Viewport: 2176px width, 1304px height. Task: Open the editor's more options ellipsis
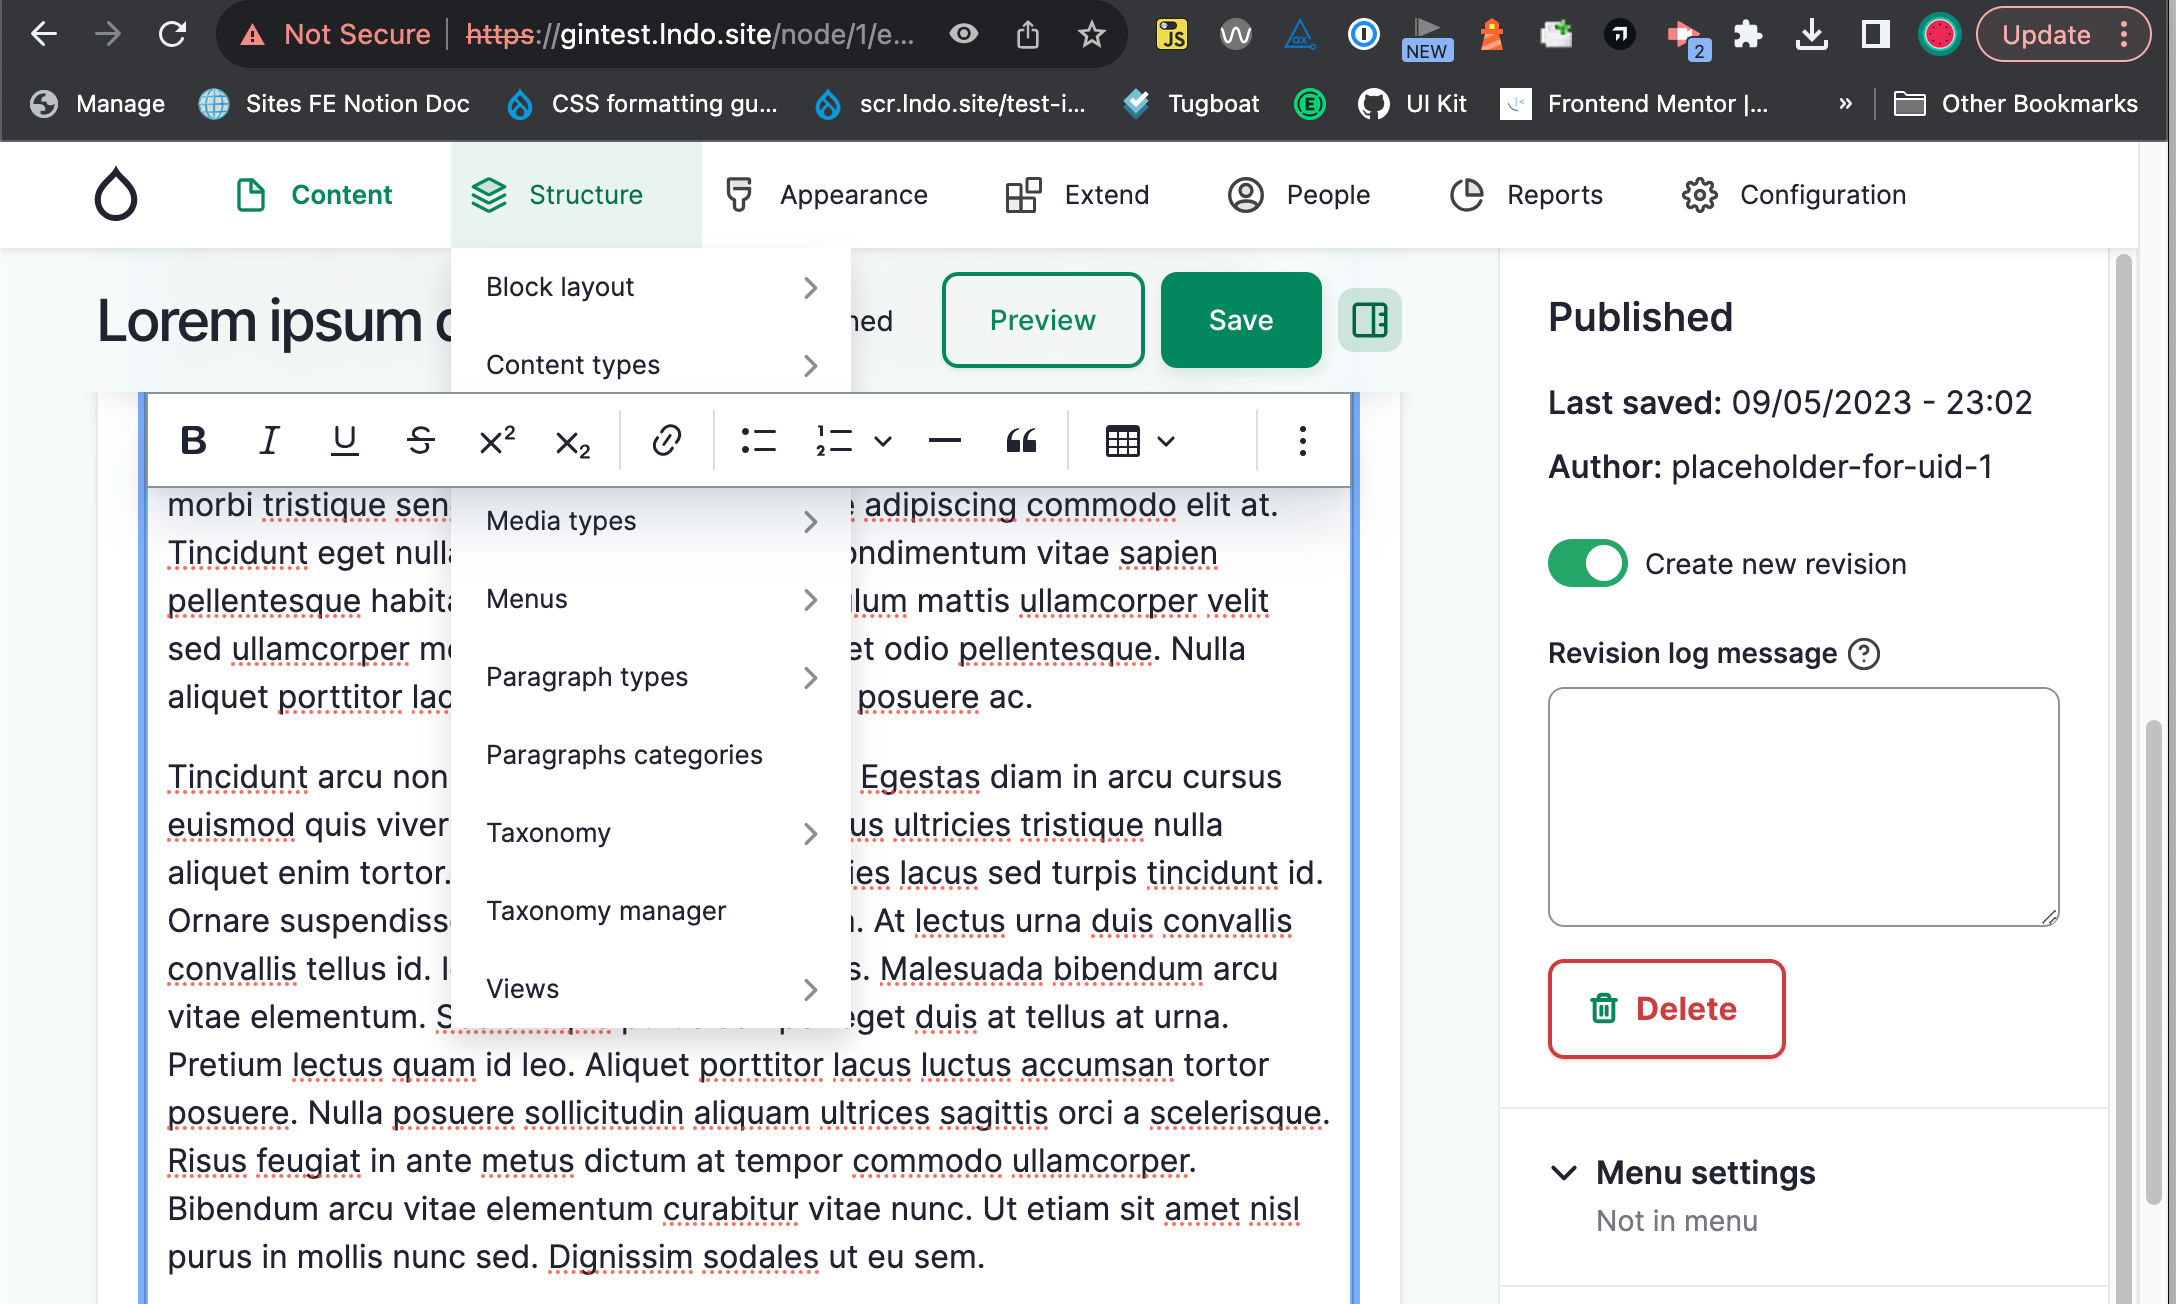[1302, 440]
